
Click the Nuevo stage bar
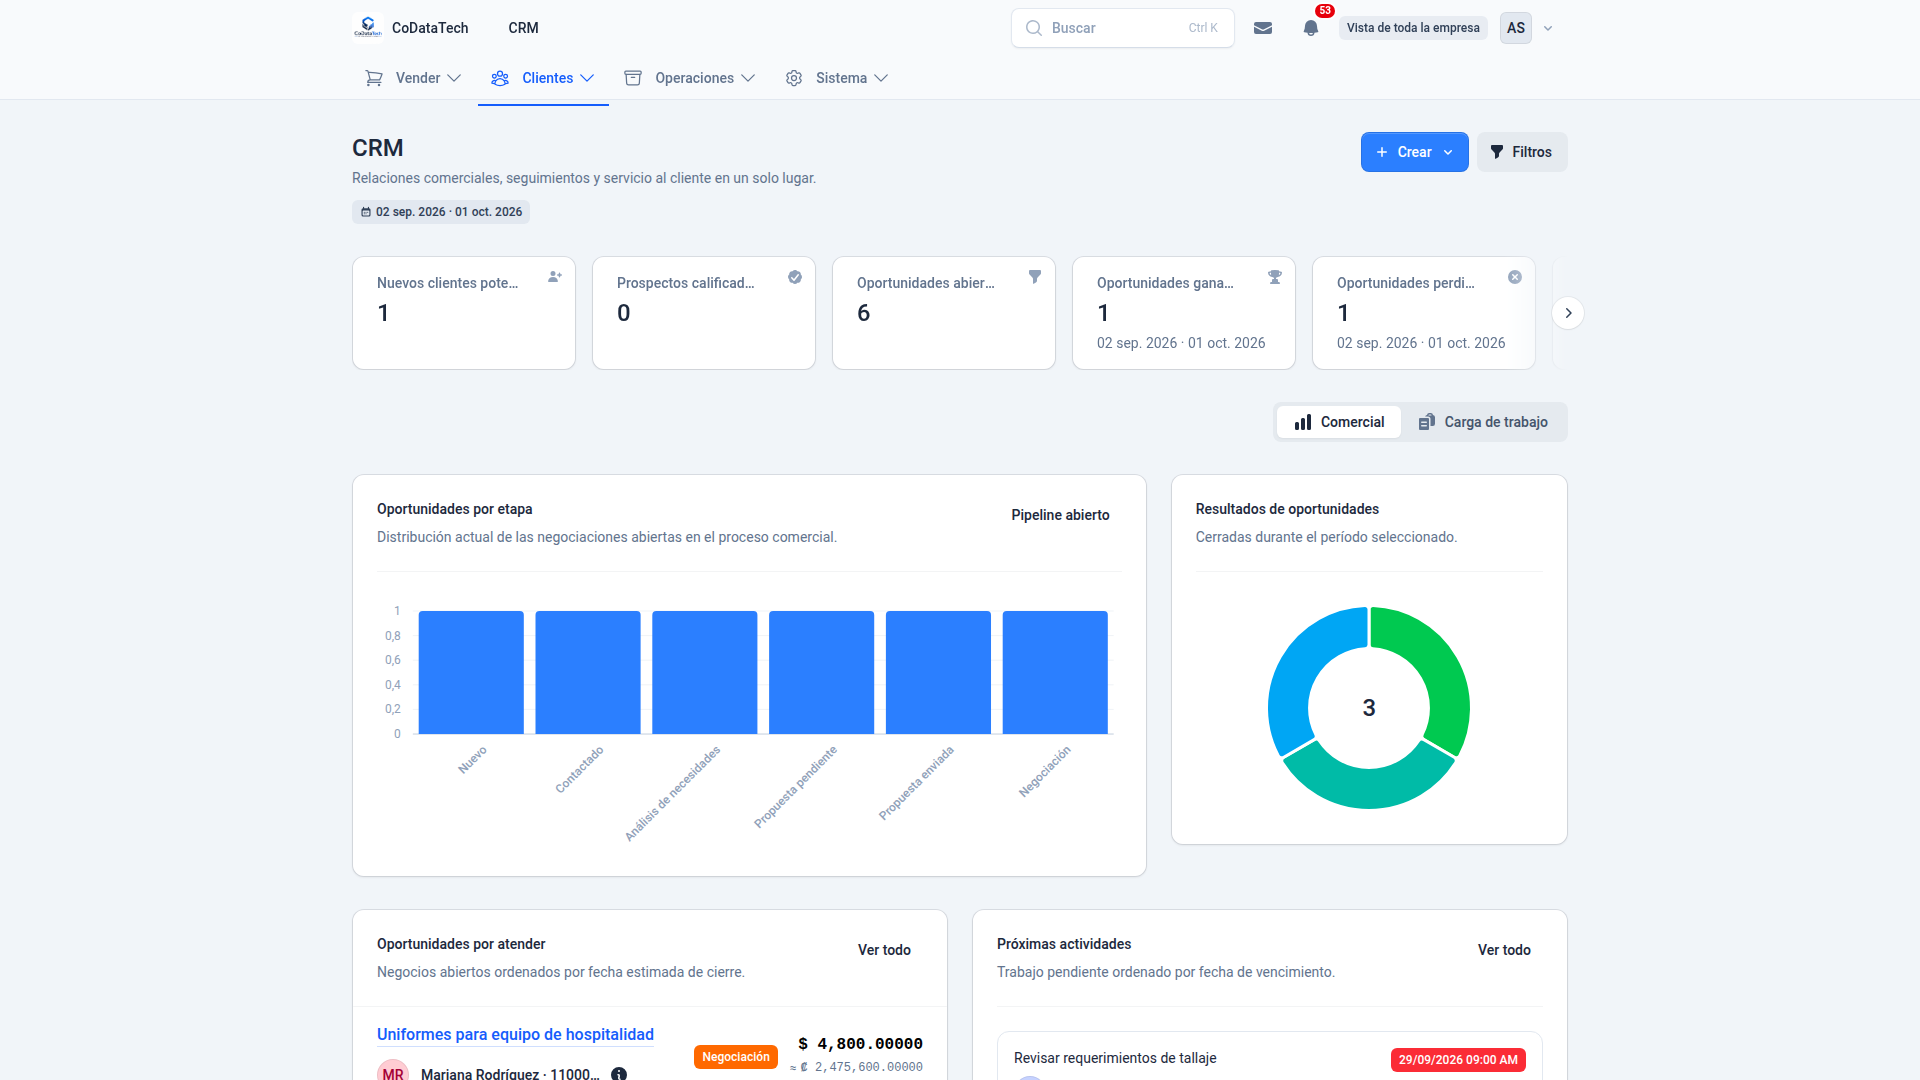coord(471,672)
